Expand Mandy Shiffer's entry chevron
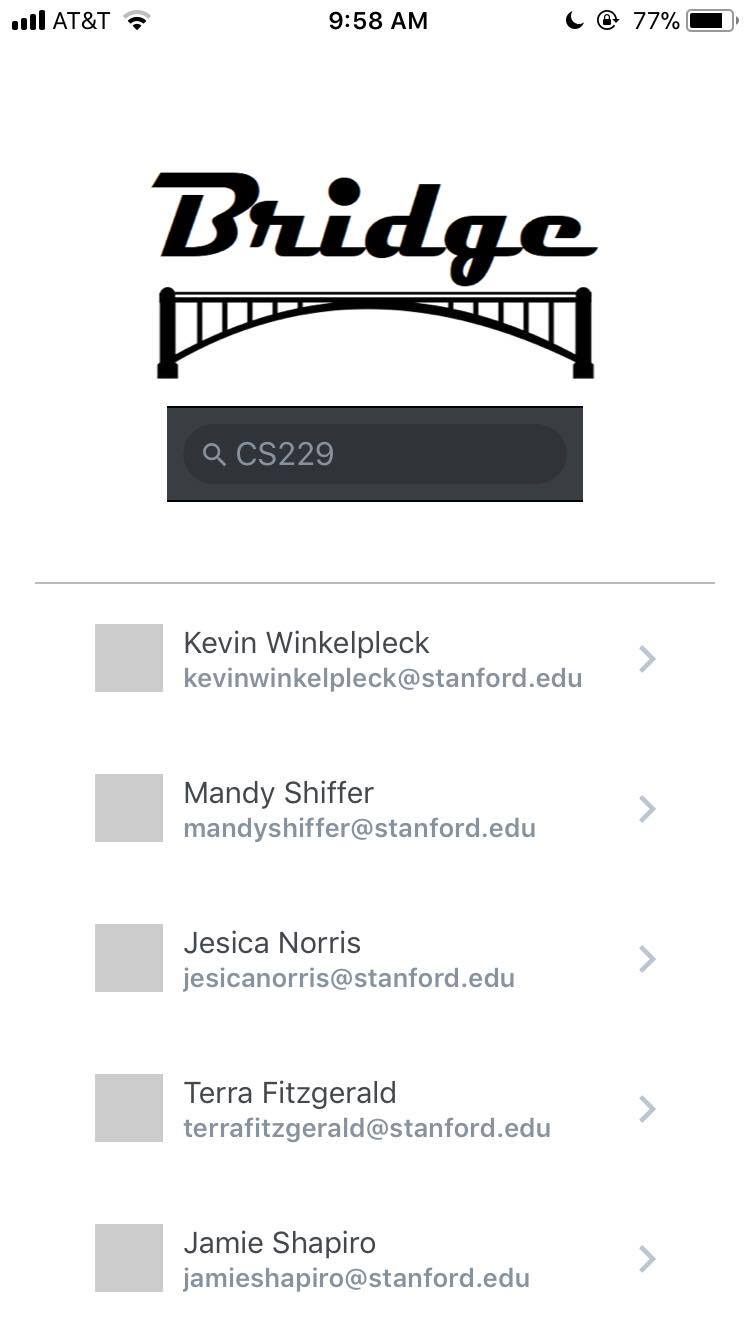 (x=647, y=809)
